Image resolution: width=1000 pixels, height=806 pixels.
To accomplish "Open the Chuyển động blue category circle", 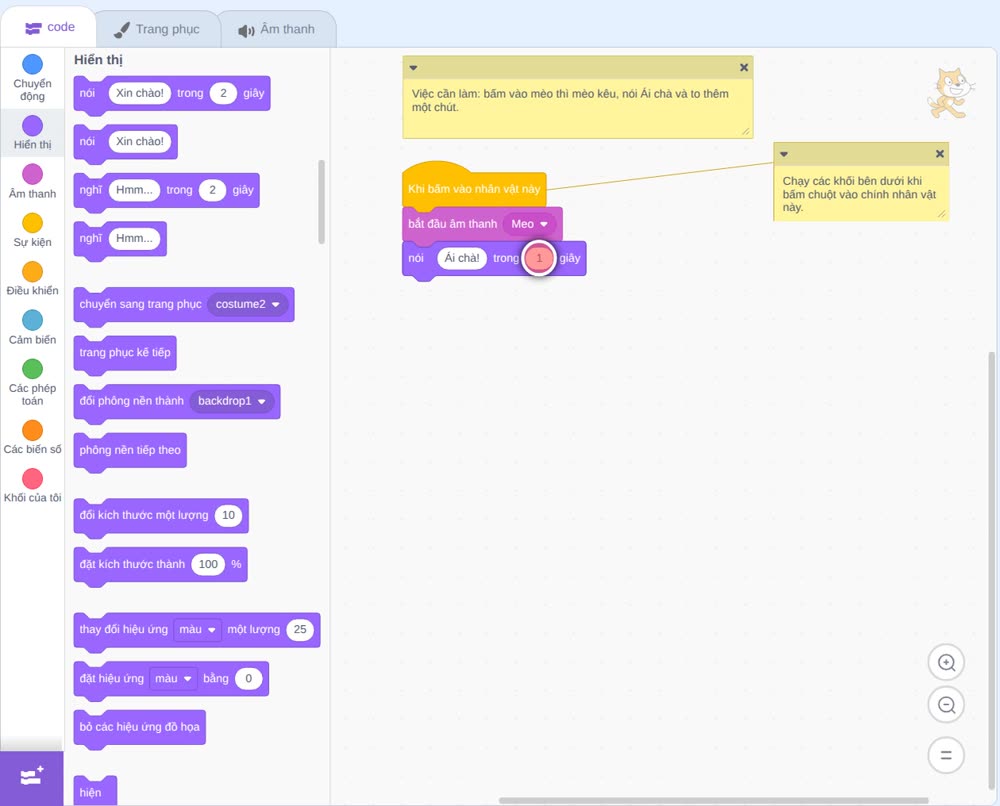I will pyautogui.click(x=32, y=64).
